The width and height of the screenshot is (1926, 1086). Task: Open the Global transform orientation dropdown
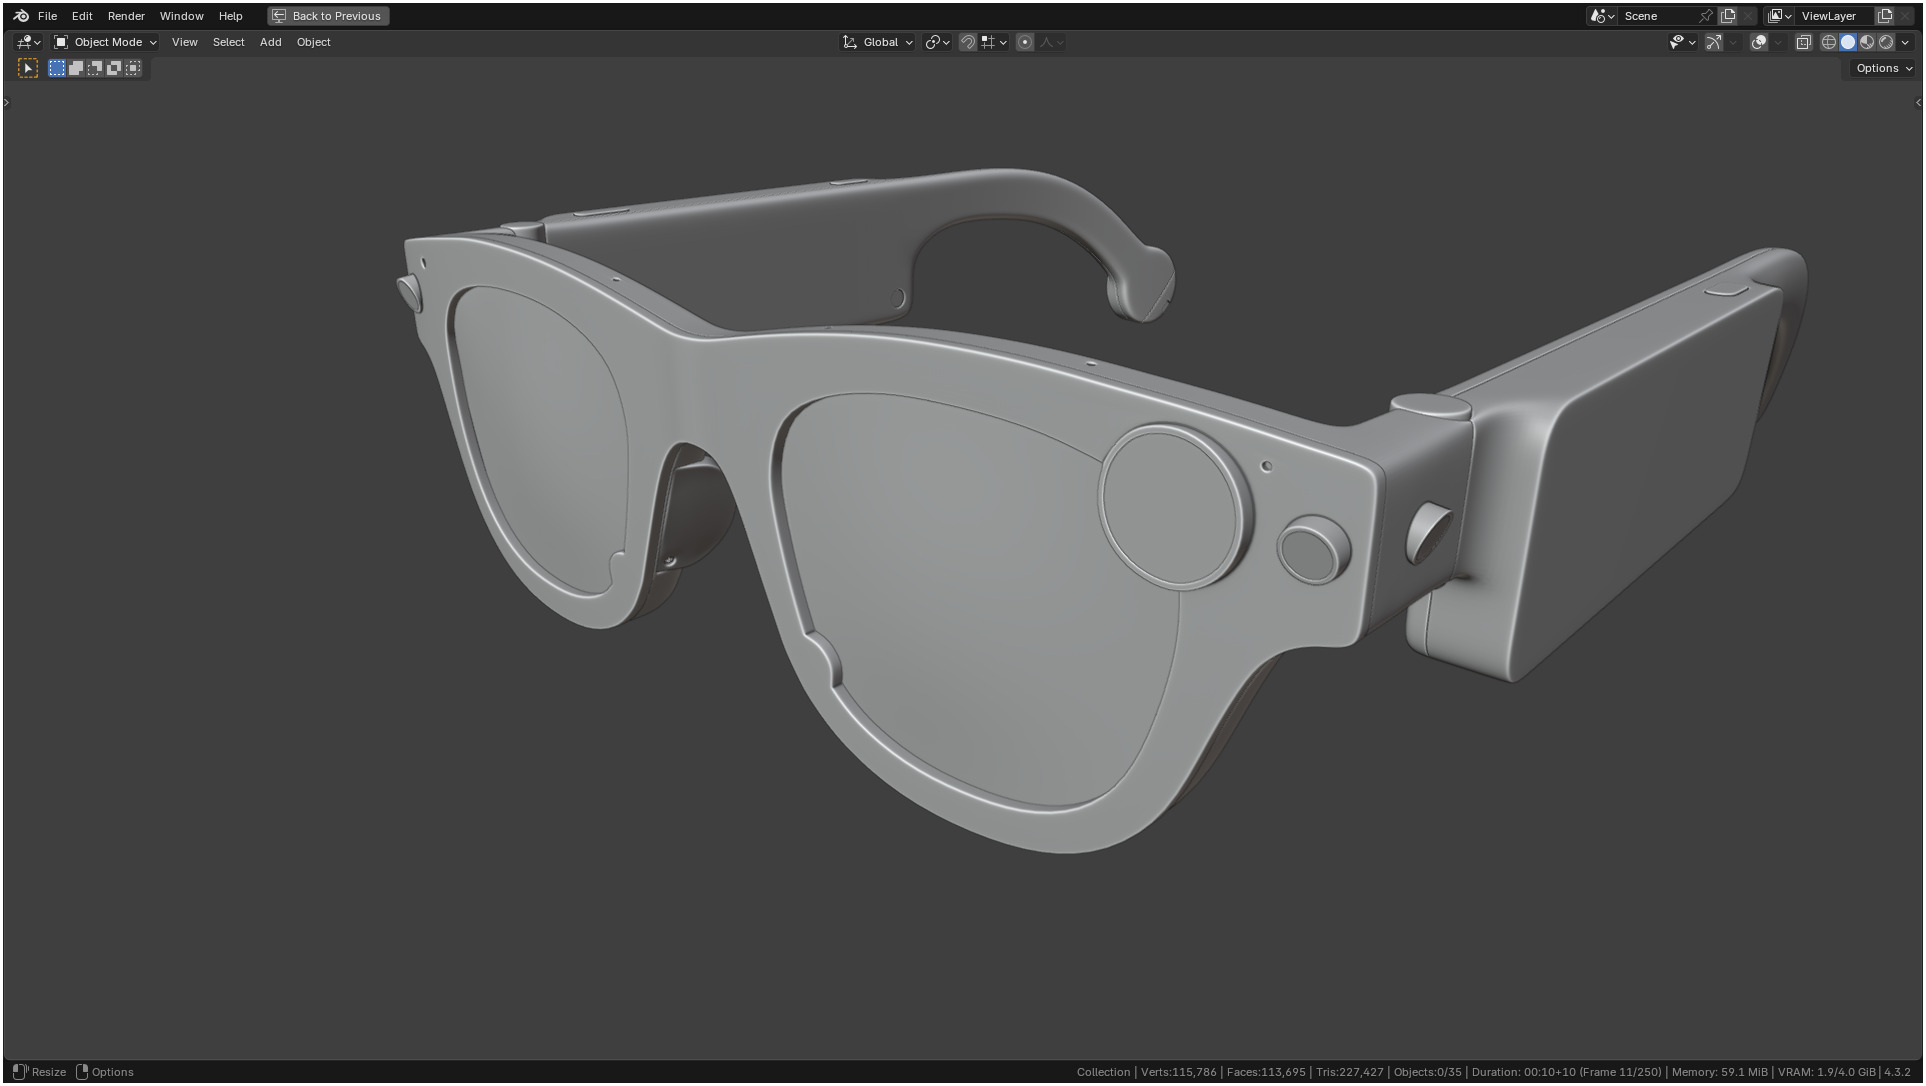tap(878, 42)
